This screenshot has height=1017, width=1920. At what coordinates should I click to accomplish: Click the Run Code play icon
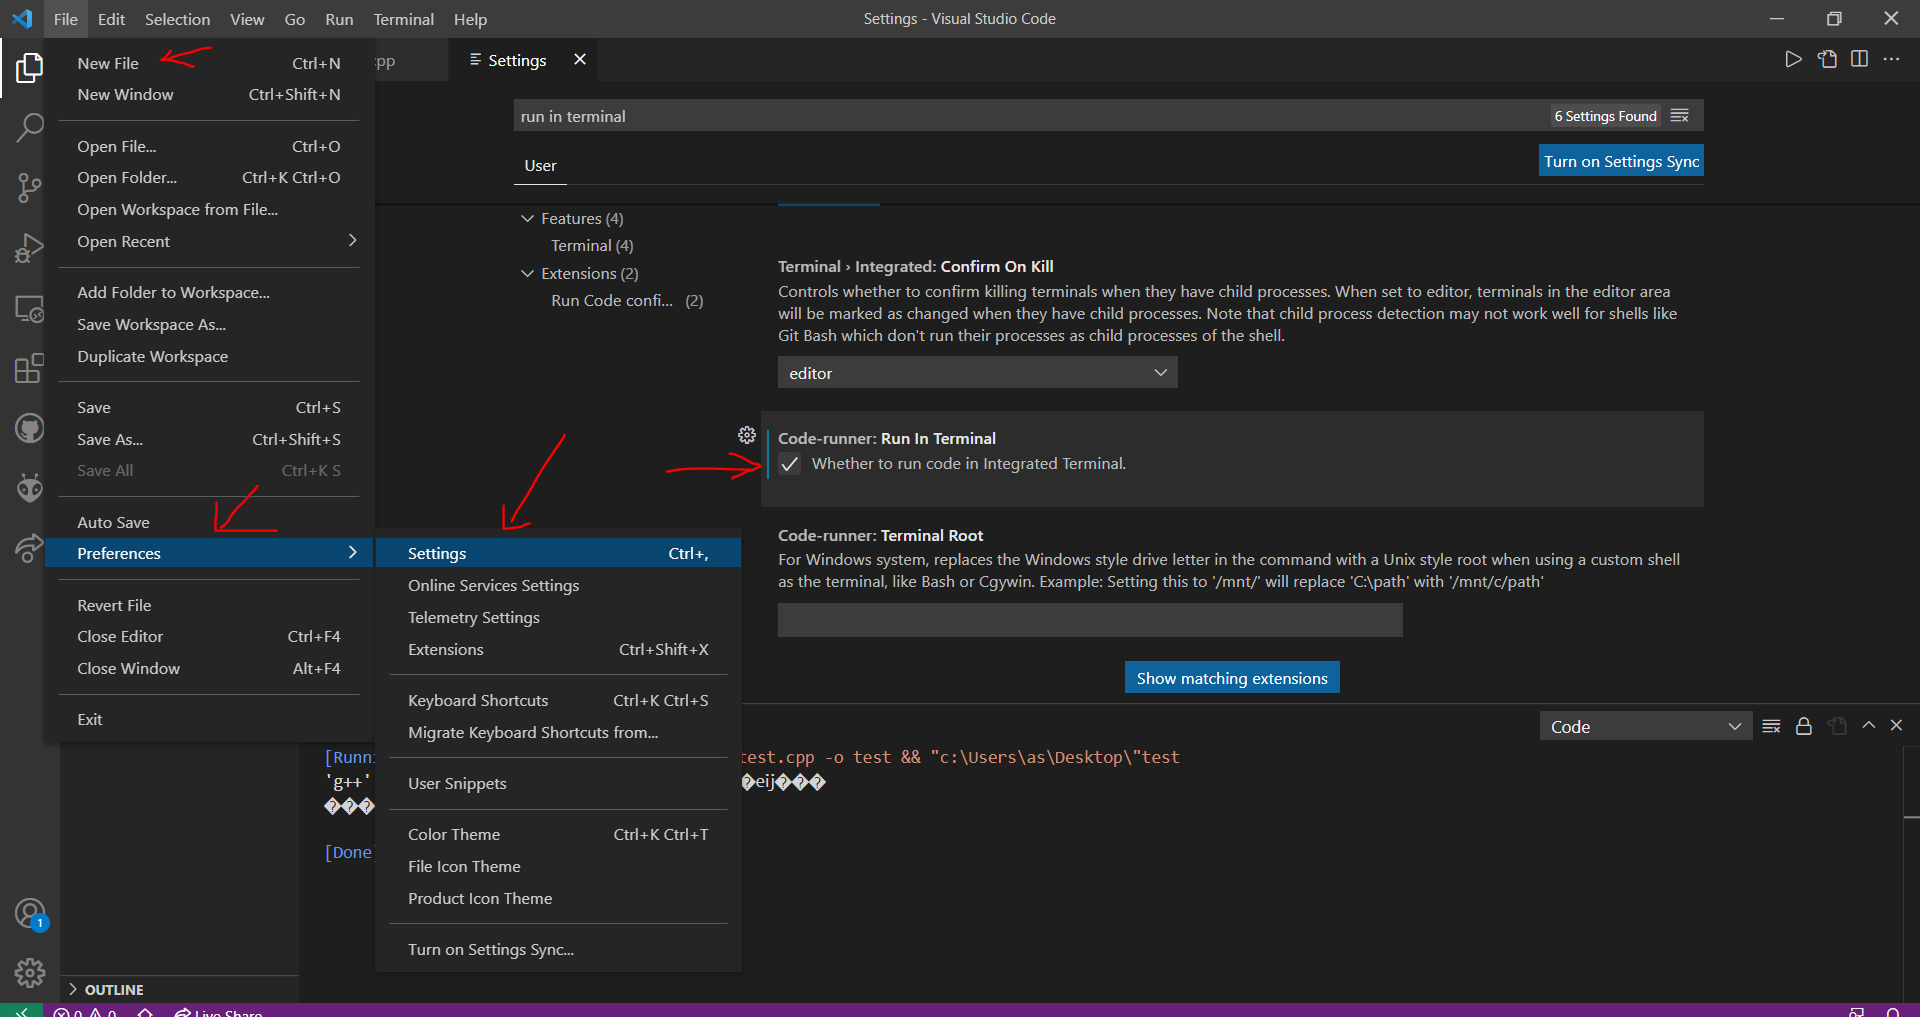(x=1793, y=59)
